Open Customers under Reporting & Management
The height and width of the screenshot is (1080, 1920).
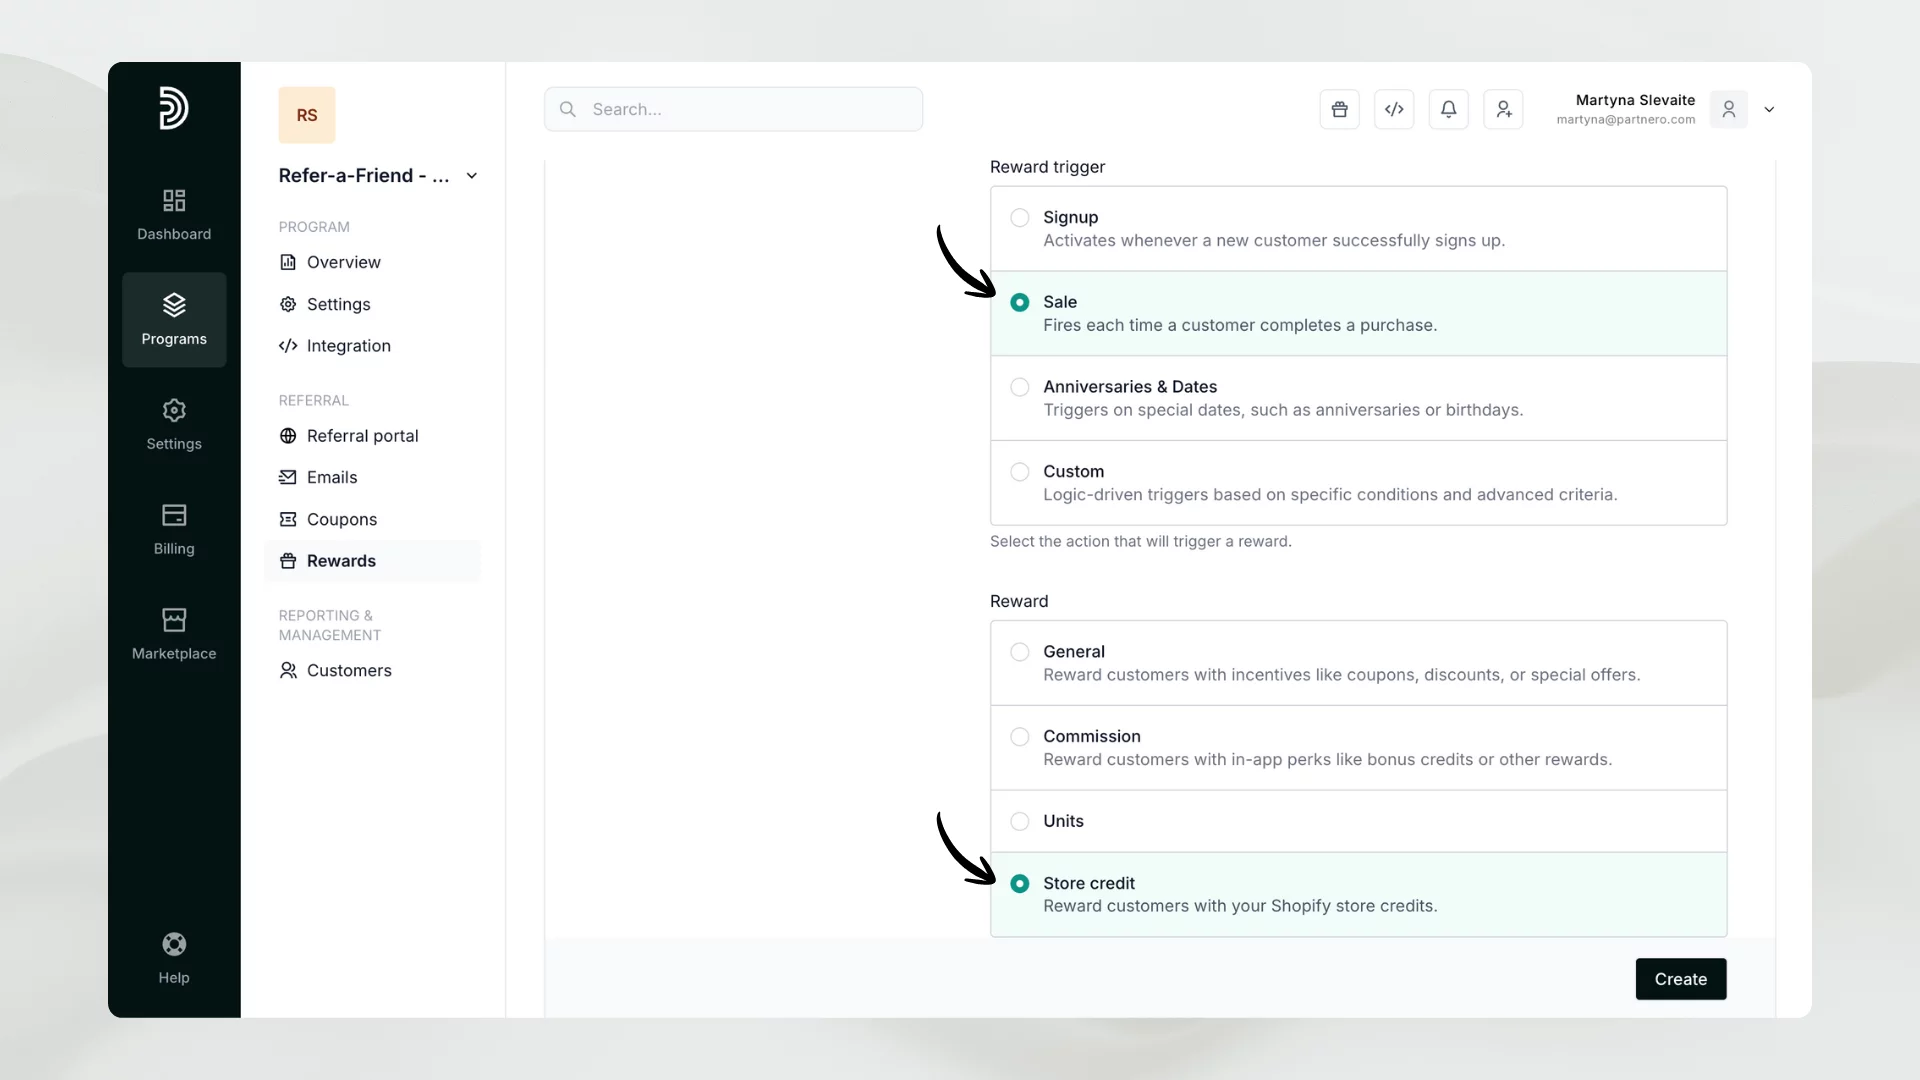pyautogui.click(x=348, y=670)
